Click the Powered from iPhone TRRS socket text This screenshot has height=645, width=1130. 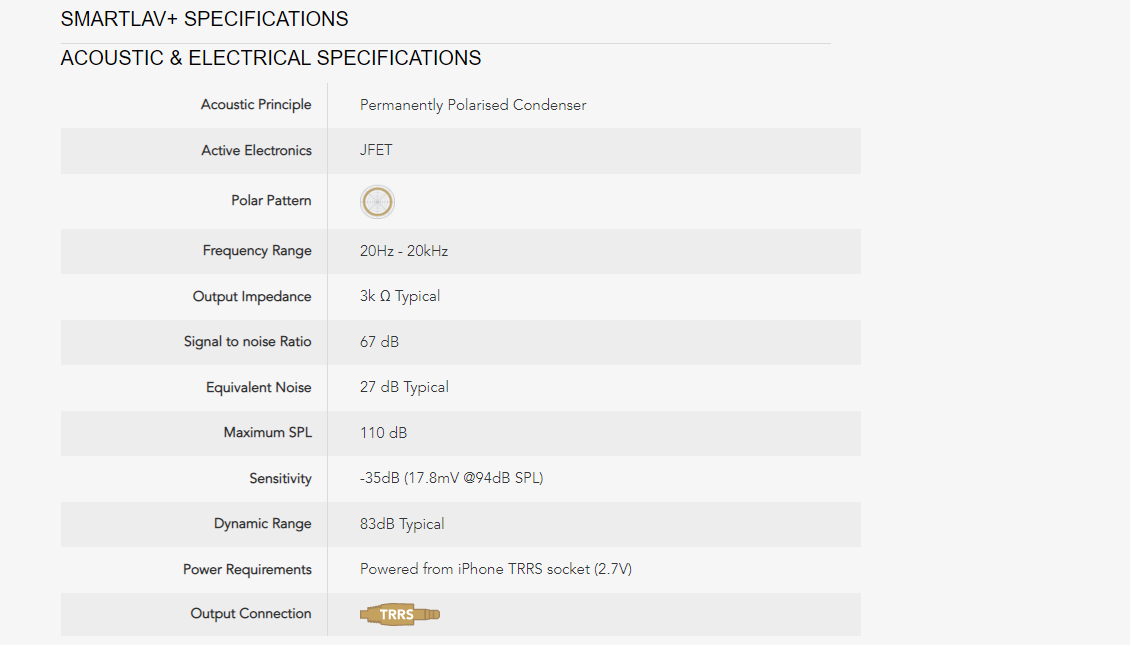(x=496, y=569)
